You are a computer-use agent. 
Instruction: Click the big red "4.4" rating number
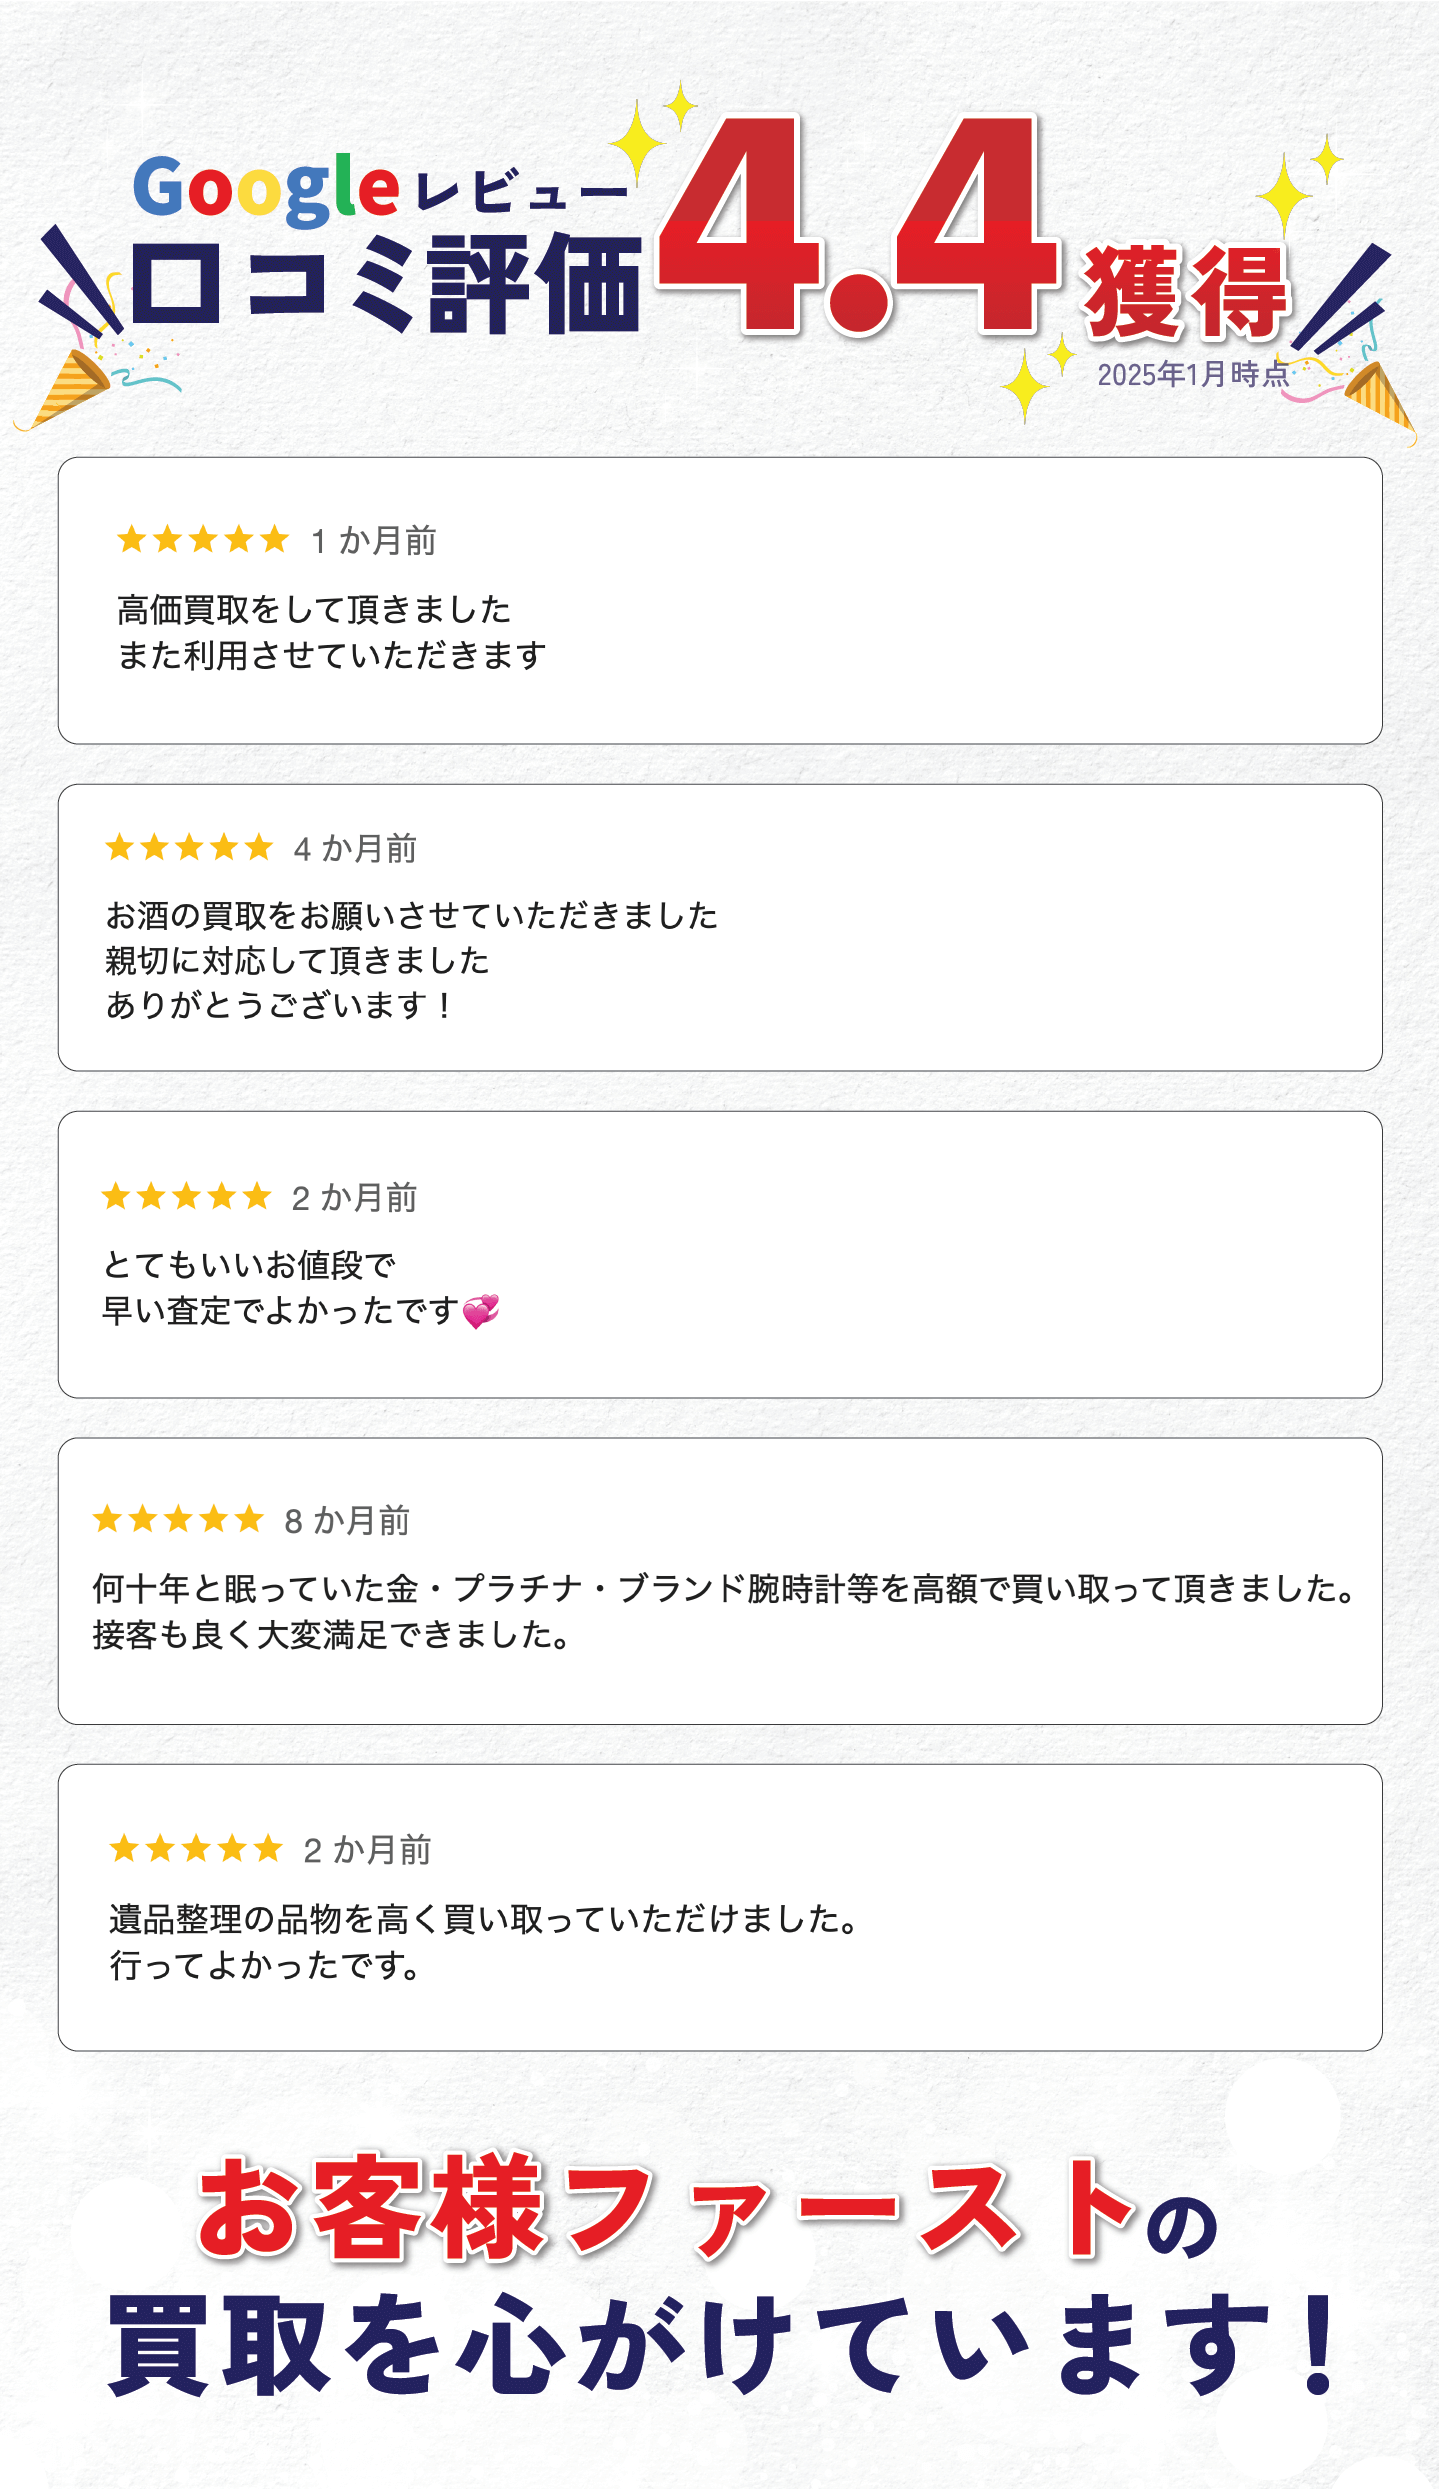pyautogui.click(x=856, y=228)
